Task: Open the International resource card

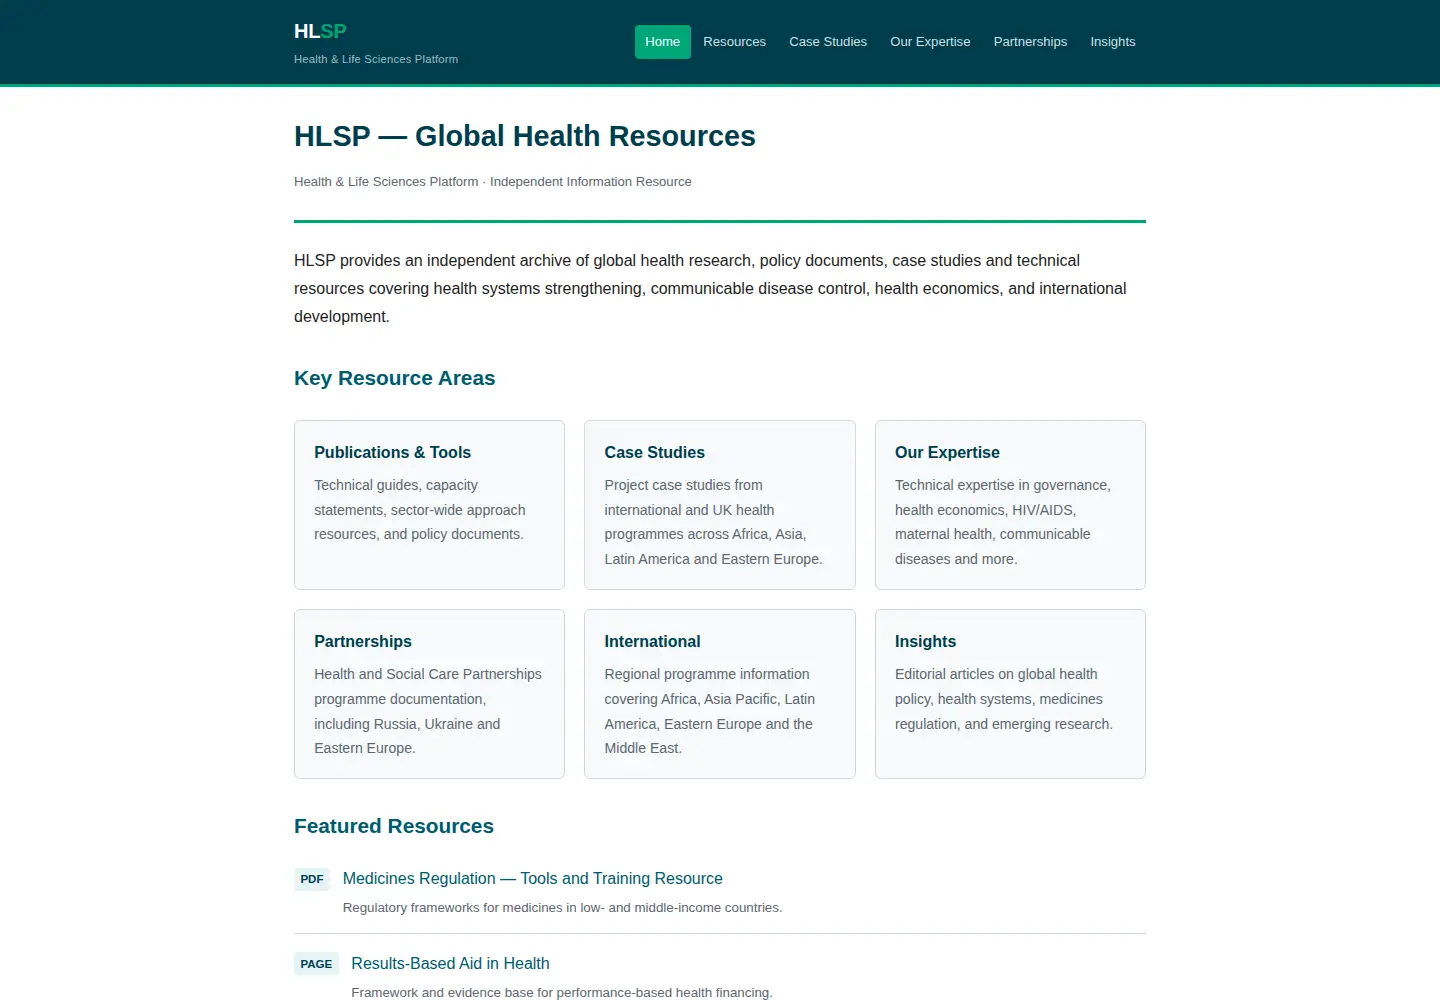Action: (720, 694)
